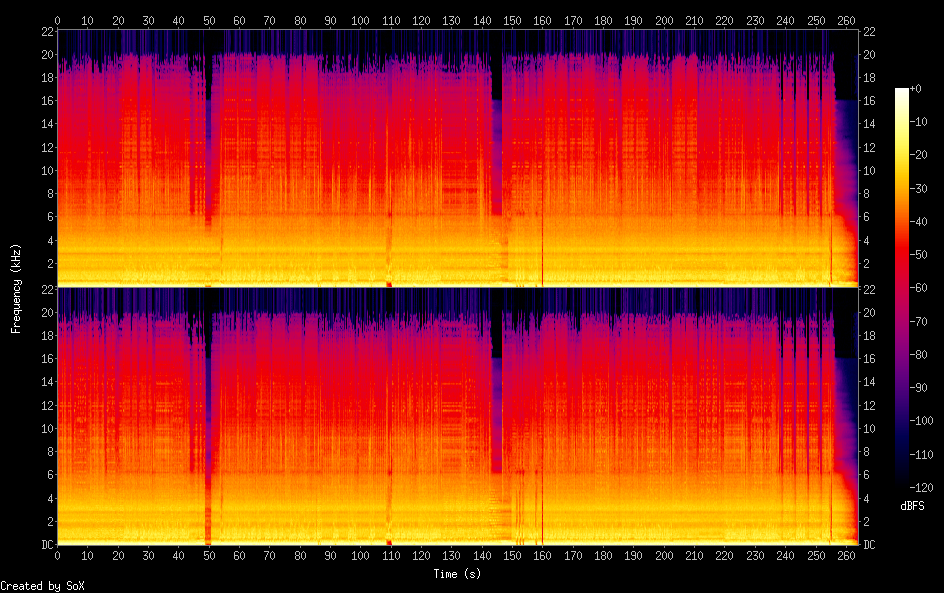Click the "130" tick on the bottom time axis
944x593 pixels.
(452, 556)
